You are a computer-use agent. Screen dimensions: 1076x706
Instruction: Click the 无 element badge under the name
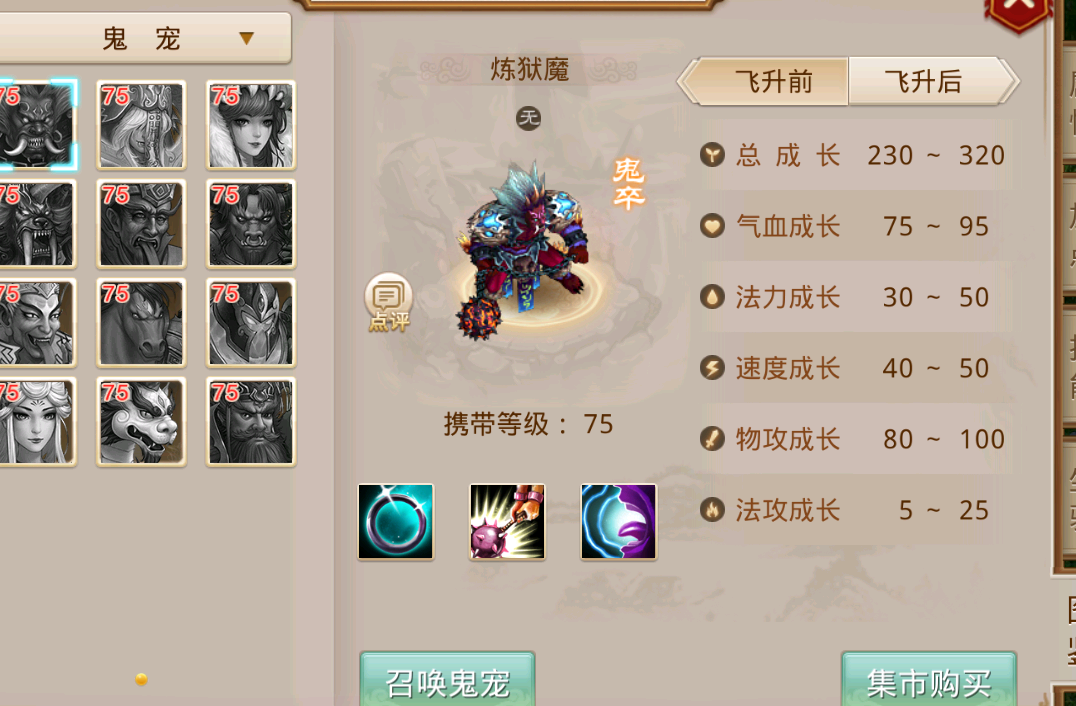click(x=528, y=119)
